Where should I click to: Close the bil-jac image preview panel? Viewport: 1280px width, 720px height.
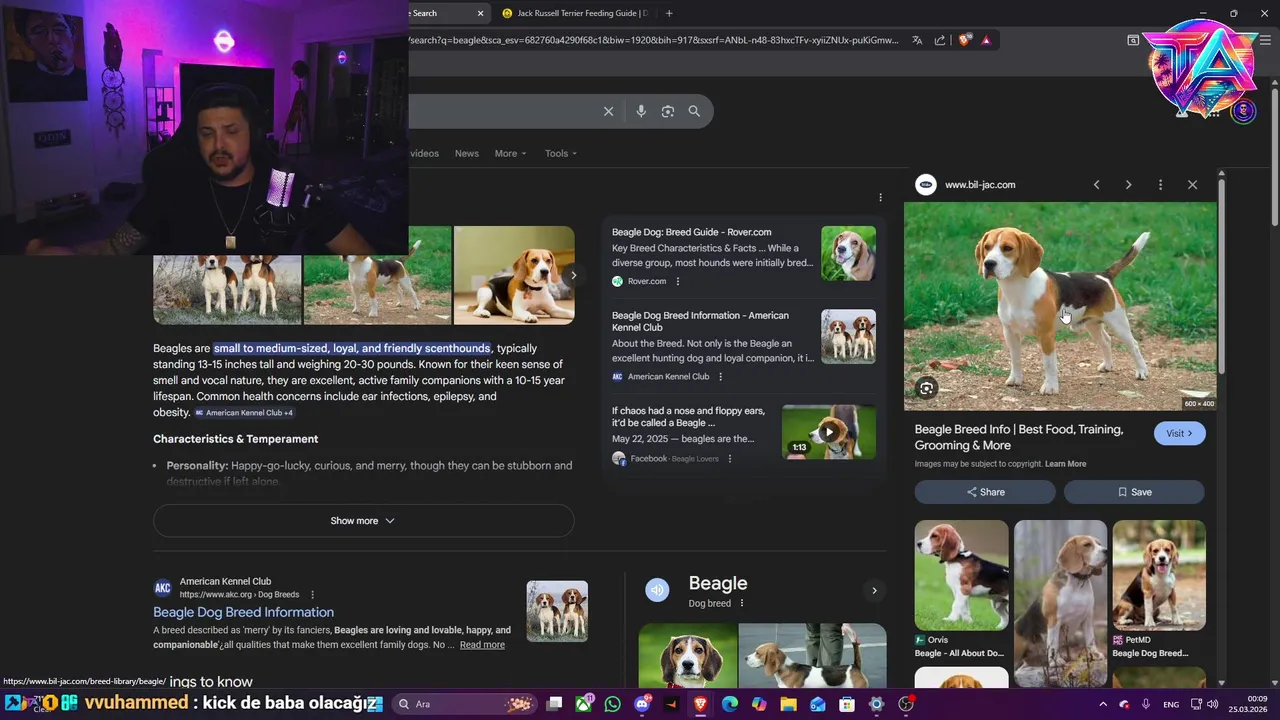[x=1192, y=184]
